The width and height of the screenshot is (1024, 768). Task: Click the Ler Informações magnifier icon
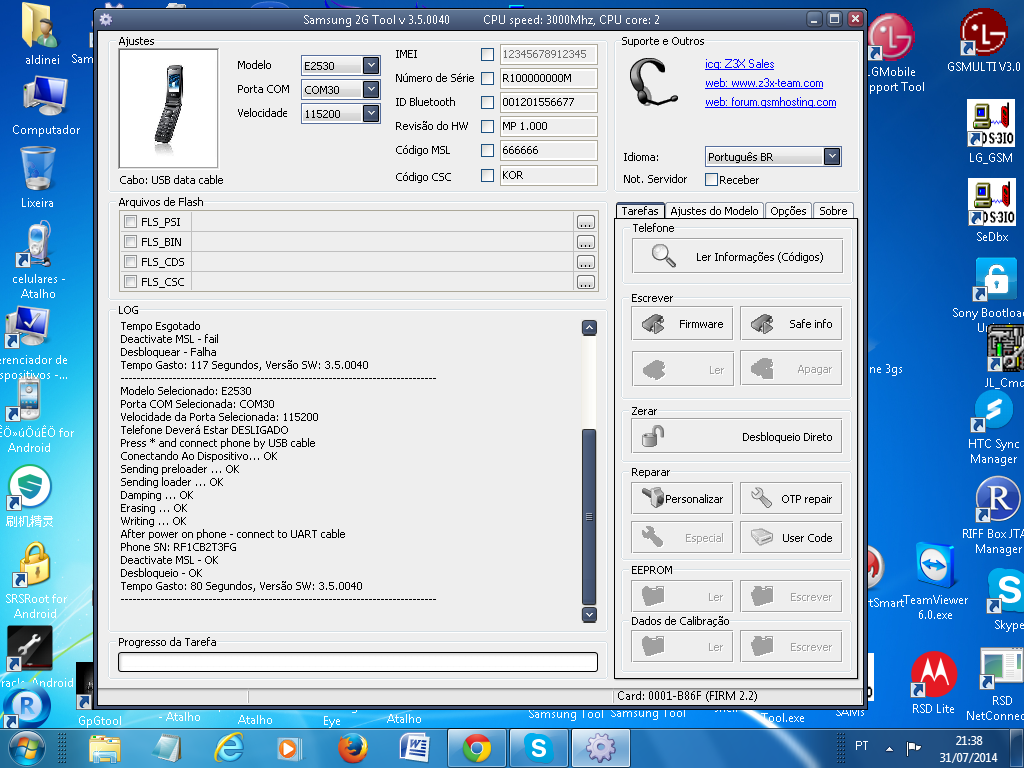664,255
